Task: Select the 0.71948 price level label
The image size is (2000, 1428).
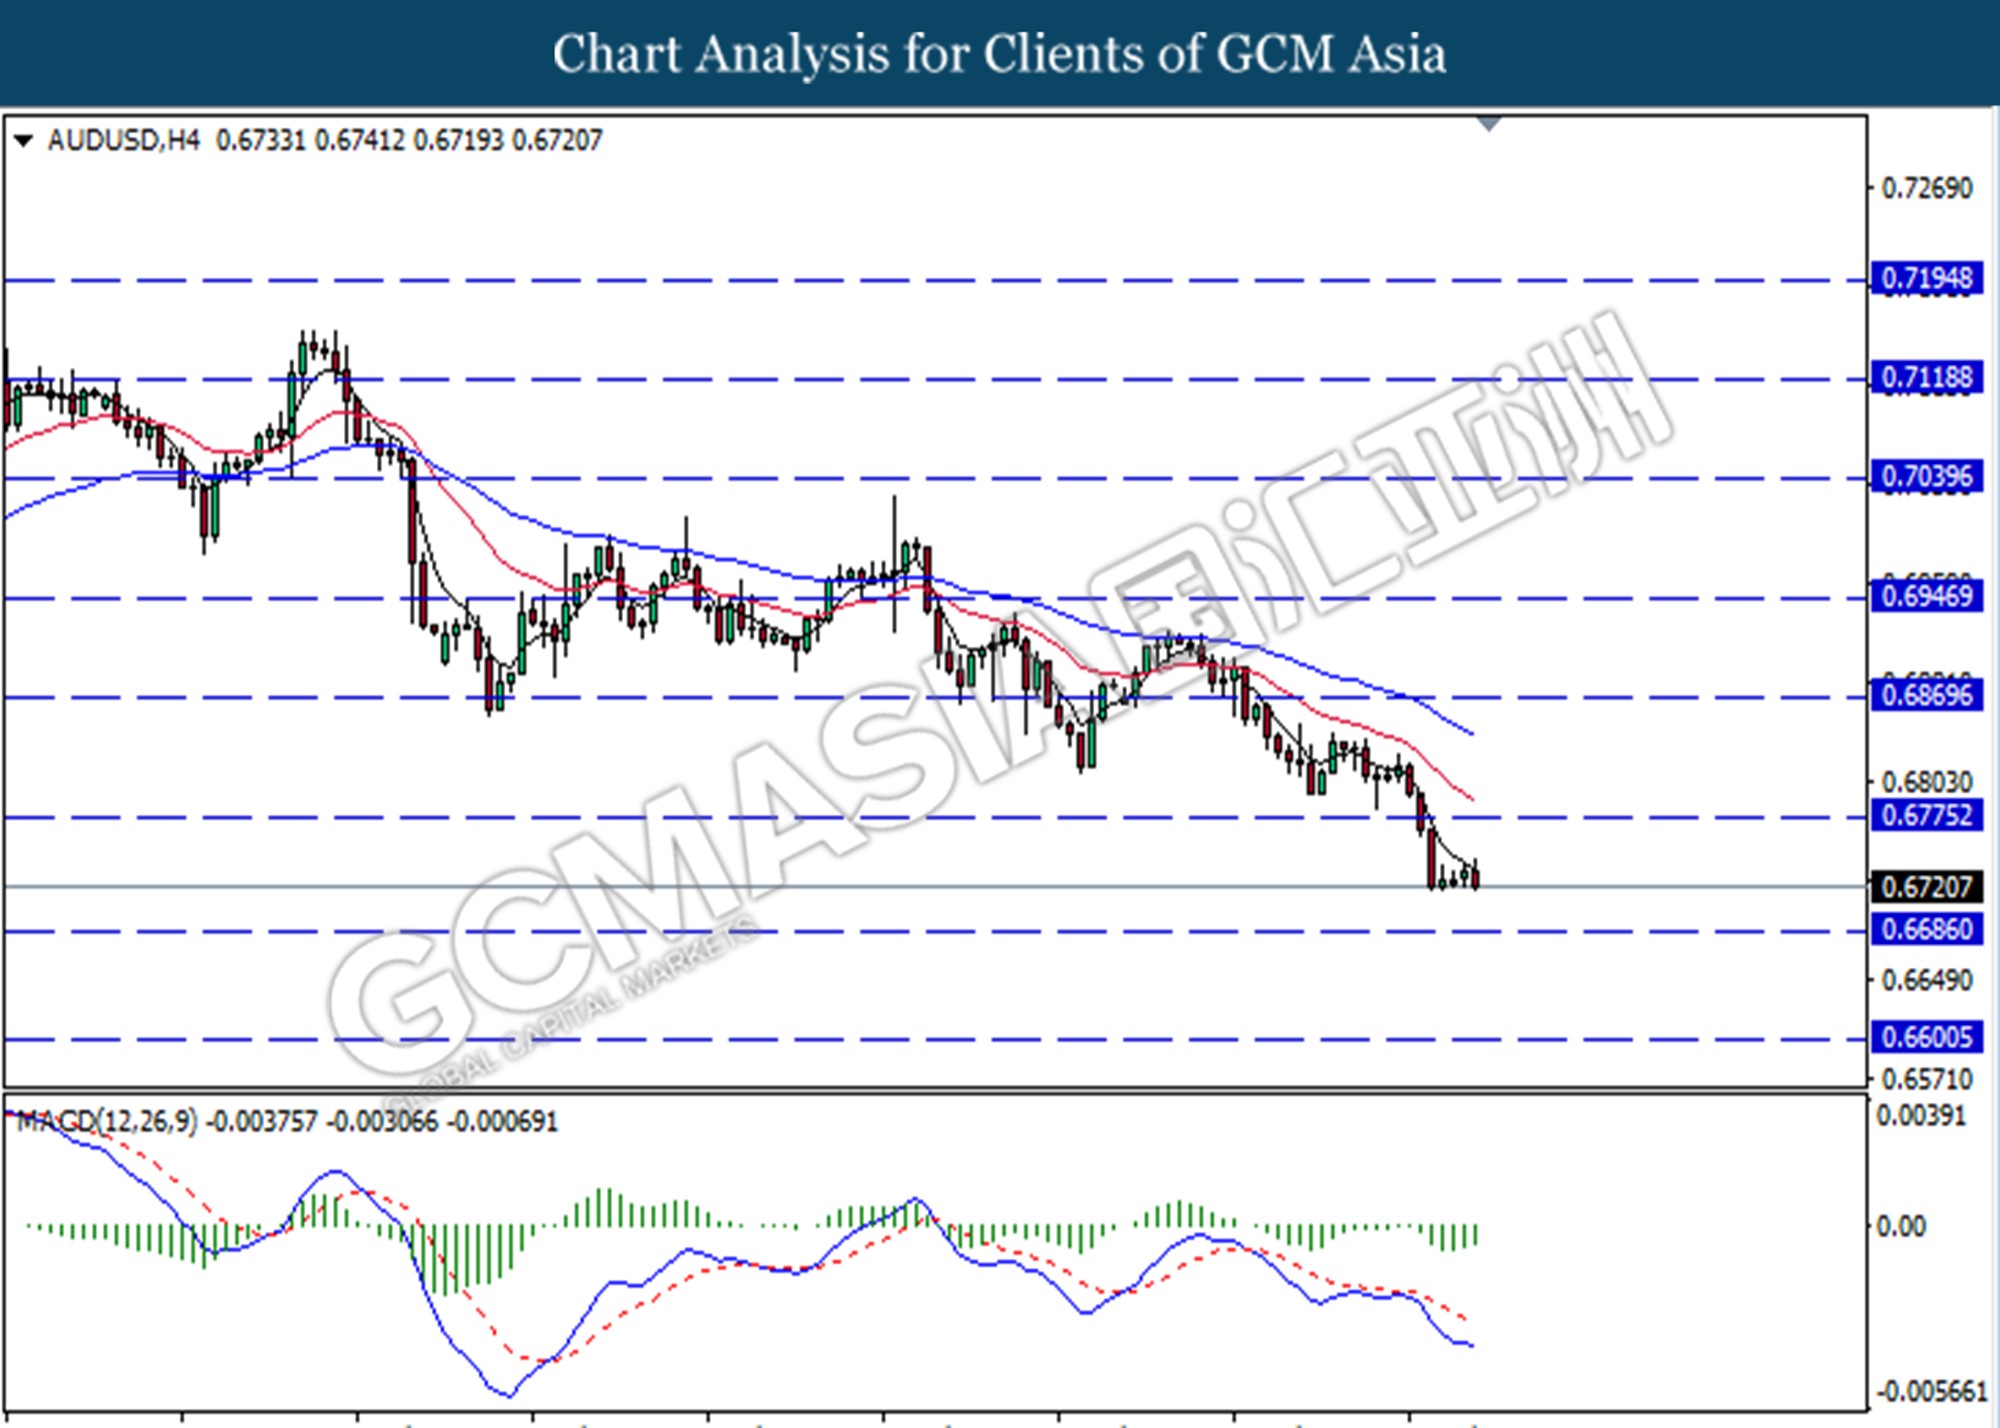Action: pyautogui.click(x=1926, y=278)
